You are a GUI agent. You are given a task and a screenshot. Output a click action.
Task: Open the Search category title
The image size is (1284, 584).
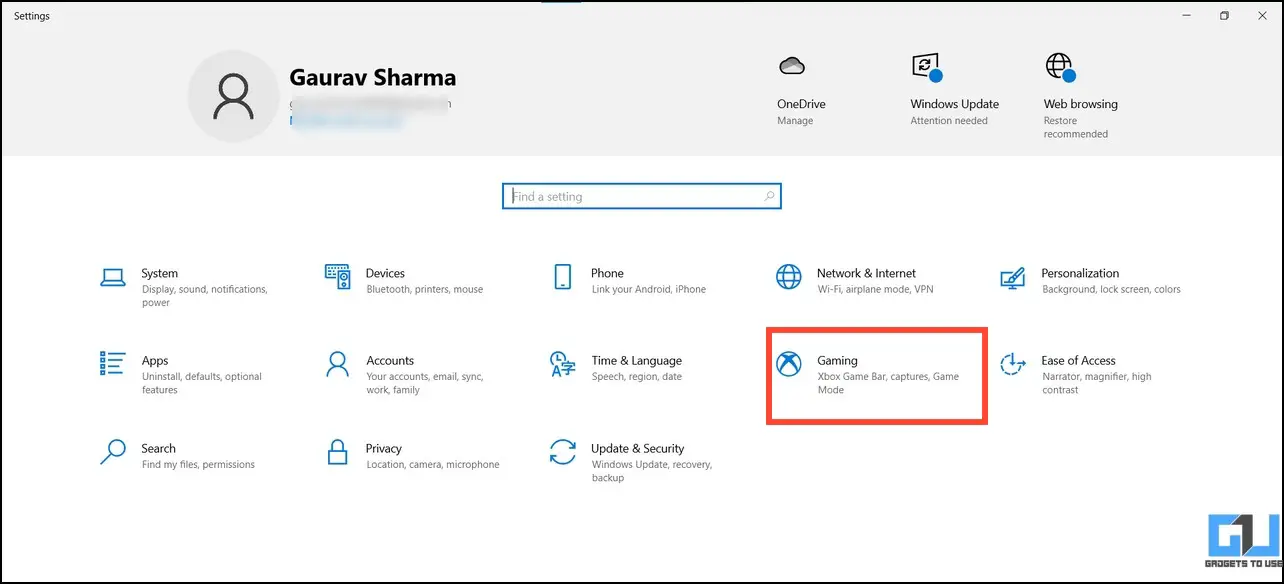click(158, 449)
